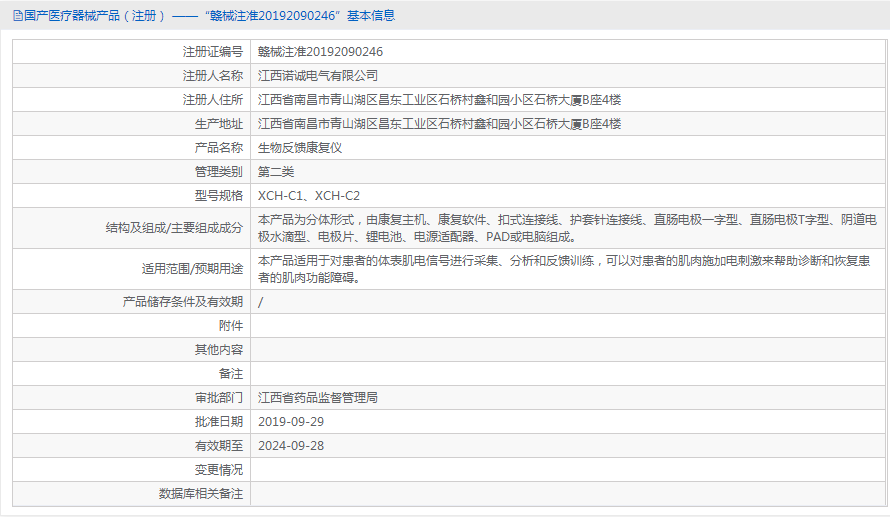Click the 变更情况 row label
This screenshot has height=517, width=890.
click(x=218, y=469)
